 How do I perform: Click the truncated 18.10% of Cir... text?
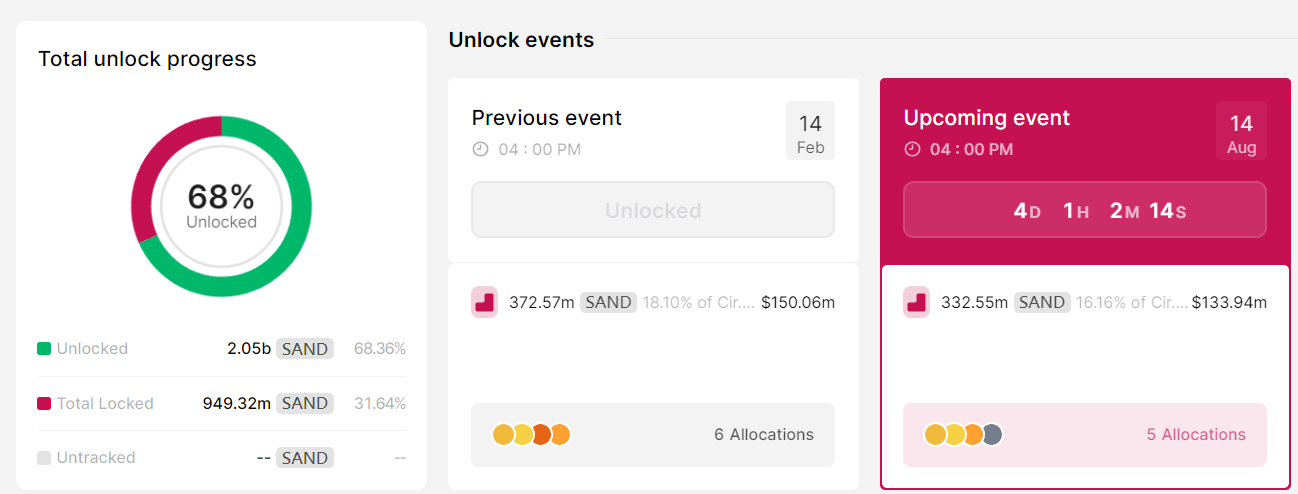pos(699,302)
